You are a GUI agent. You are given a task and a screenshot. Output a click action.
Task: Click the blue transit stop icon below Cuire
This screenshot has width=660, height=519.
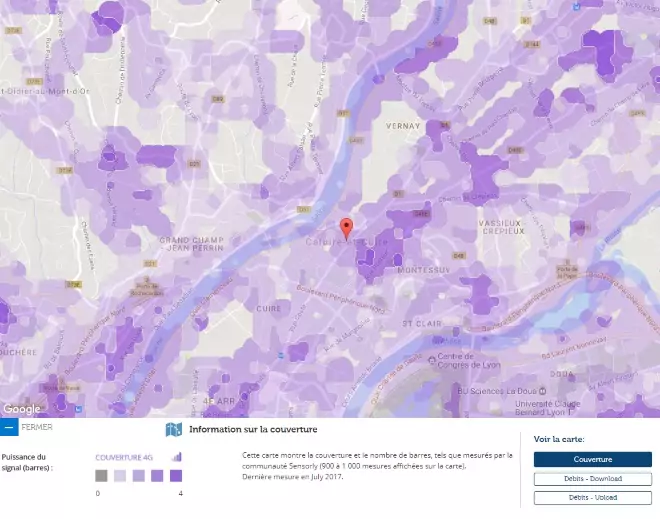click(x=281, y=356)
